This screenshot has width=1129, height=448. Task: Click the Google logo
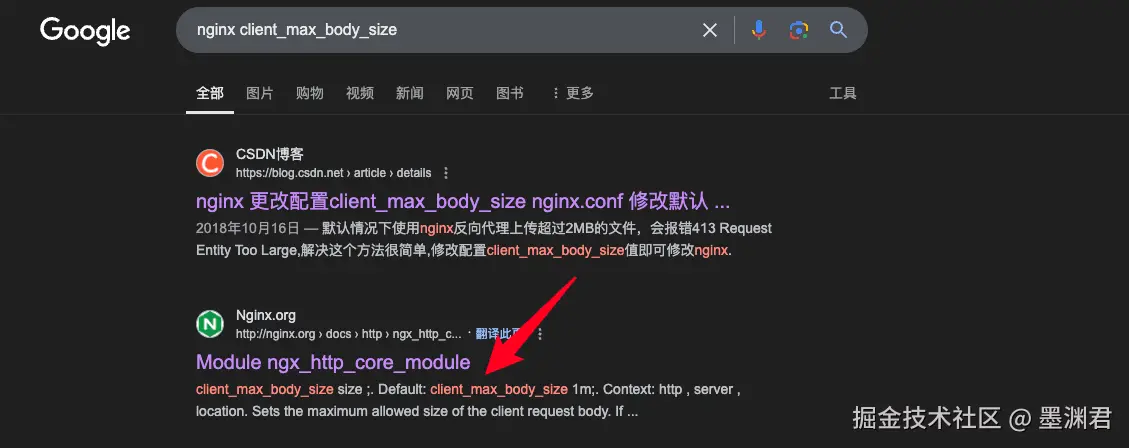pos(85,31)
